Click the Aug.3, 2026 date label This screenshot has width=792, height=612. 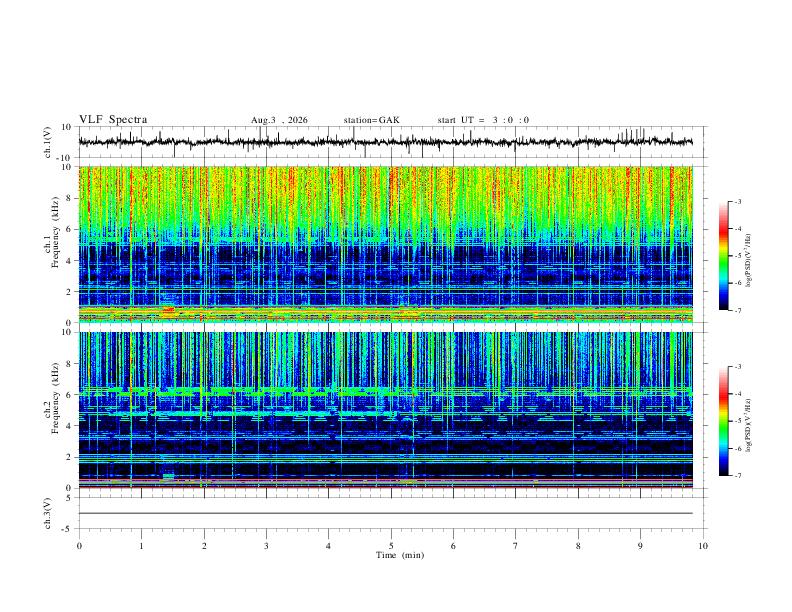[279, 120]
